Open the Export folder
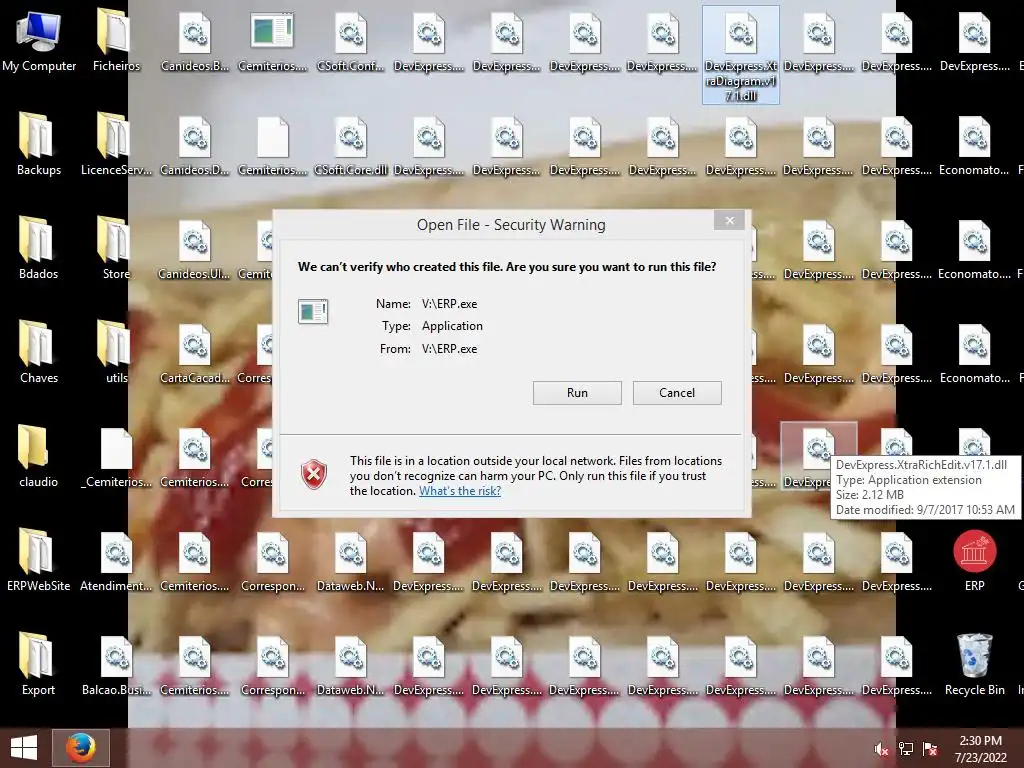The width and height of the screenshot is (1024, 768). (39, 664)
